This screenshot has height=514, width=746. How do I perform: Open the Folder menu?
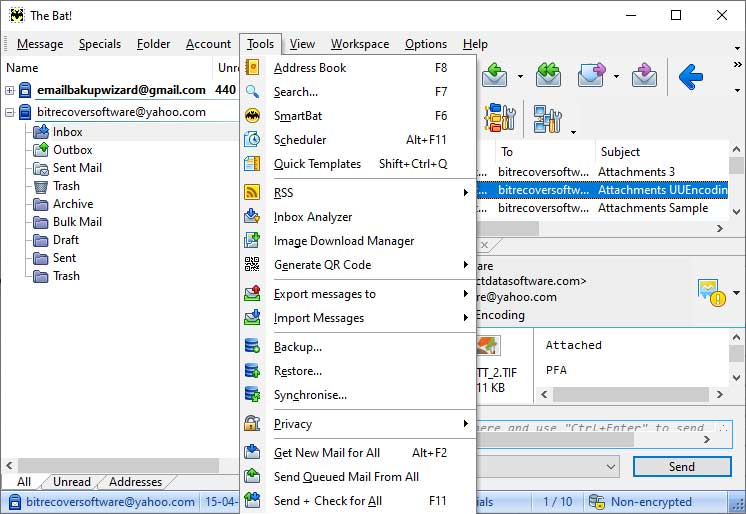pyautogui.click(x=153, y=44)
